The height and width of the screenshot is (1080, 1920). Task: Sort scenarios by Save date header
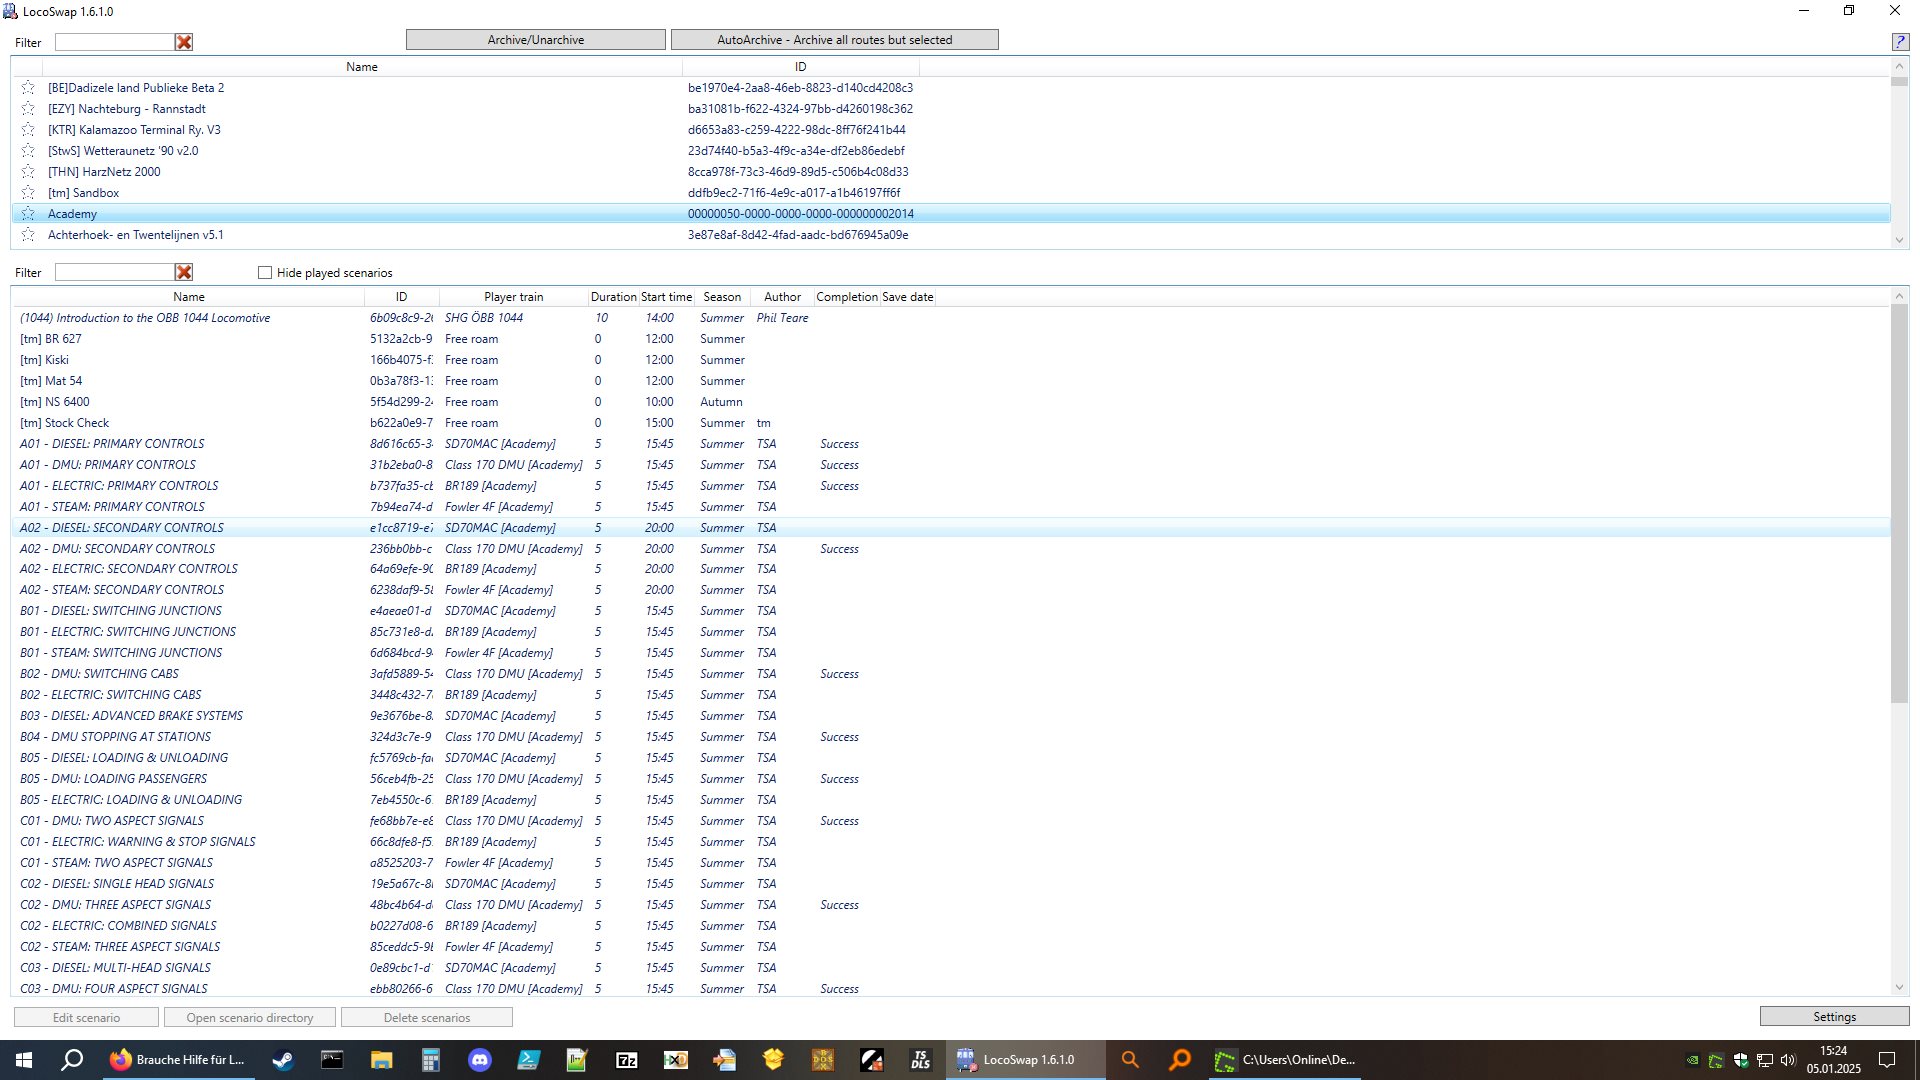(x=908, y=297)
